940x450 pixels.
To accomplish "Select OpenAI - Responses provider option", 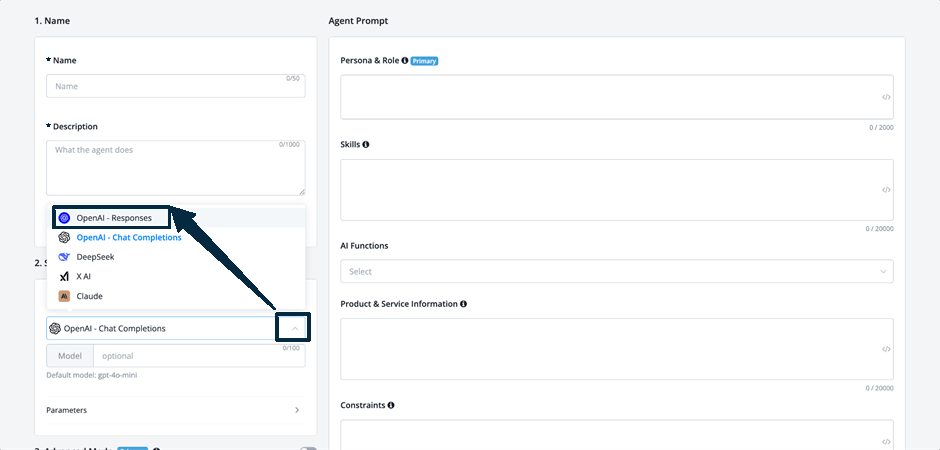I will coord(176,218).
